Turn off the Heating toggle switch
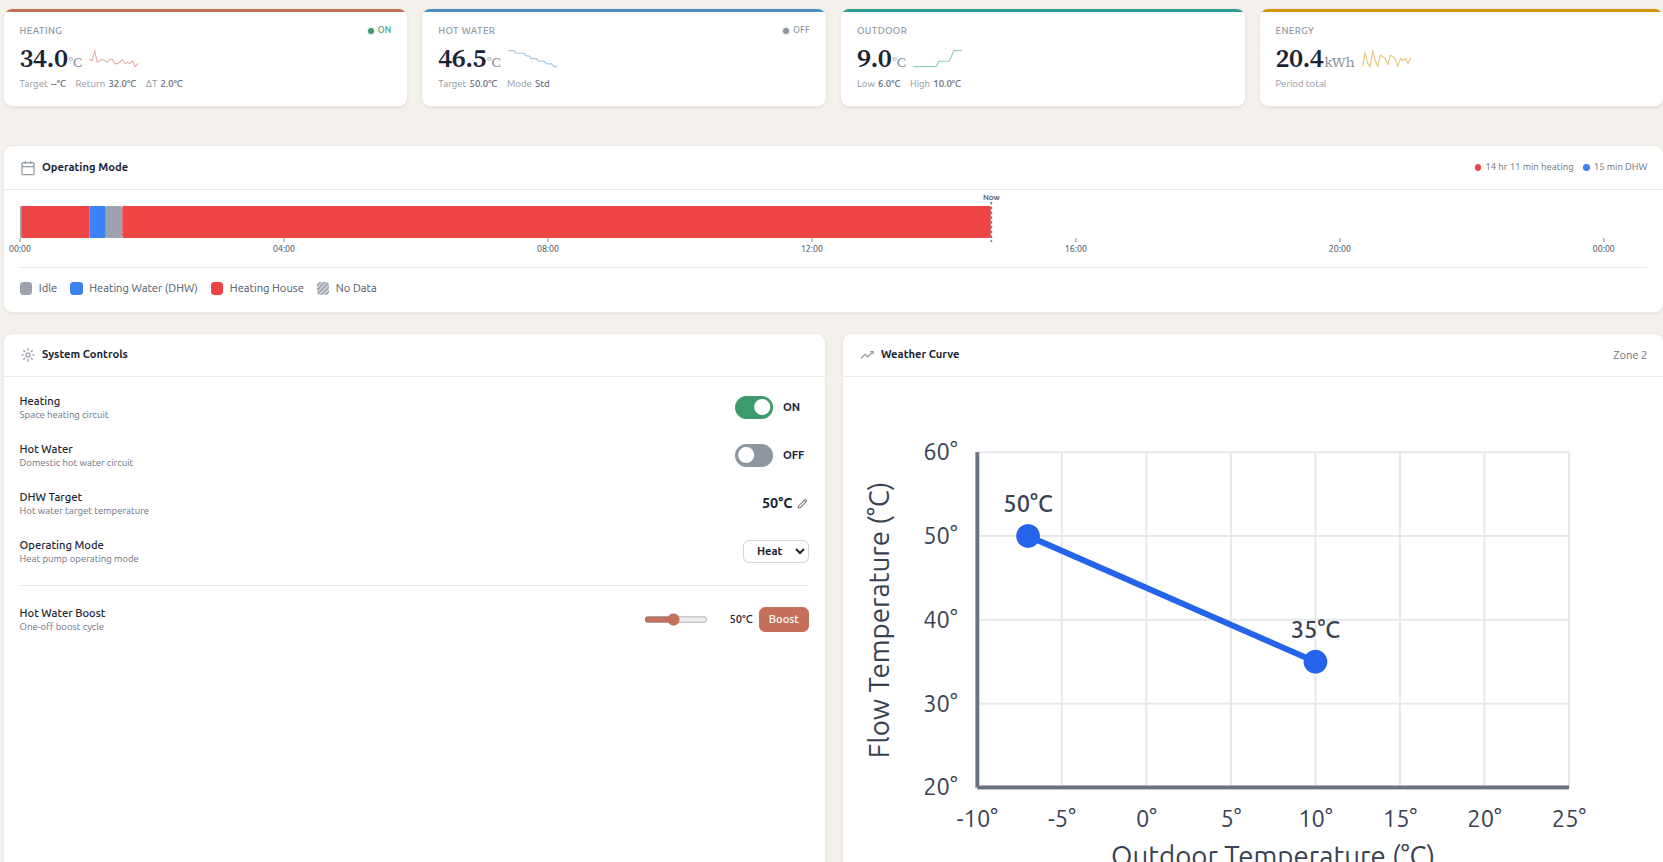The width and height of the screenshot is (1663, 862). pyautogui.click(x=754, y=407)
